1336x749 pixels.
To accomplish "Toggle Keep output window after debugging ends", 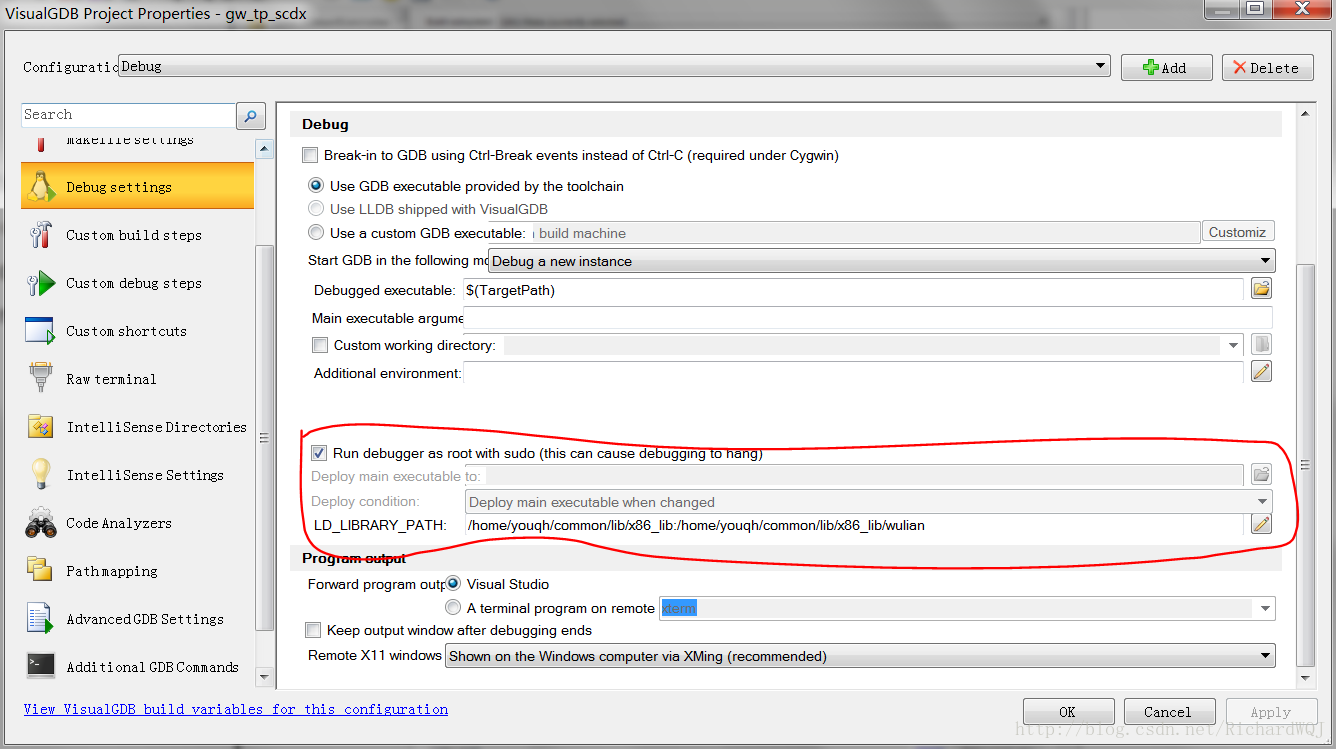I will pyautogui.click(x=313, y=630).
